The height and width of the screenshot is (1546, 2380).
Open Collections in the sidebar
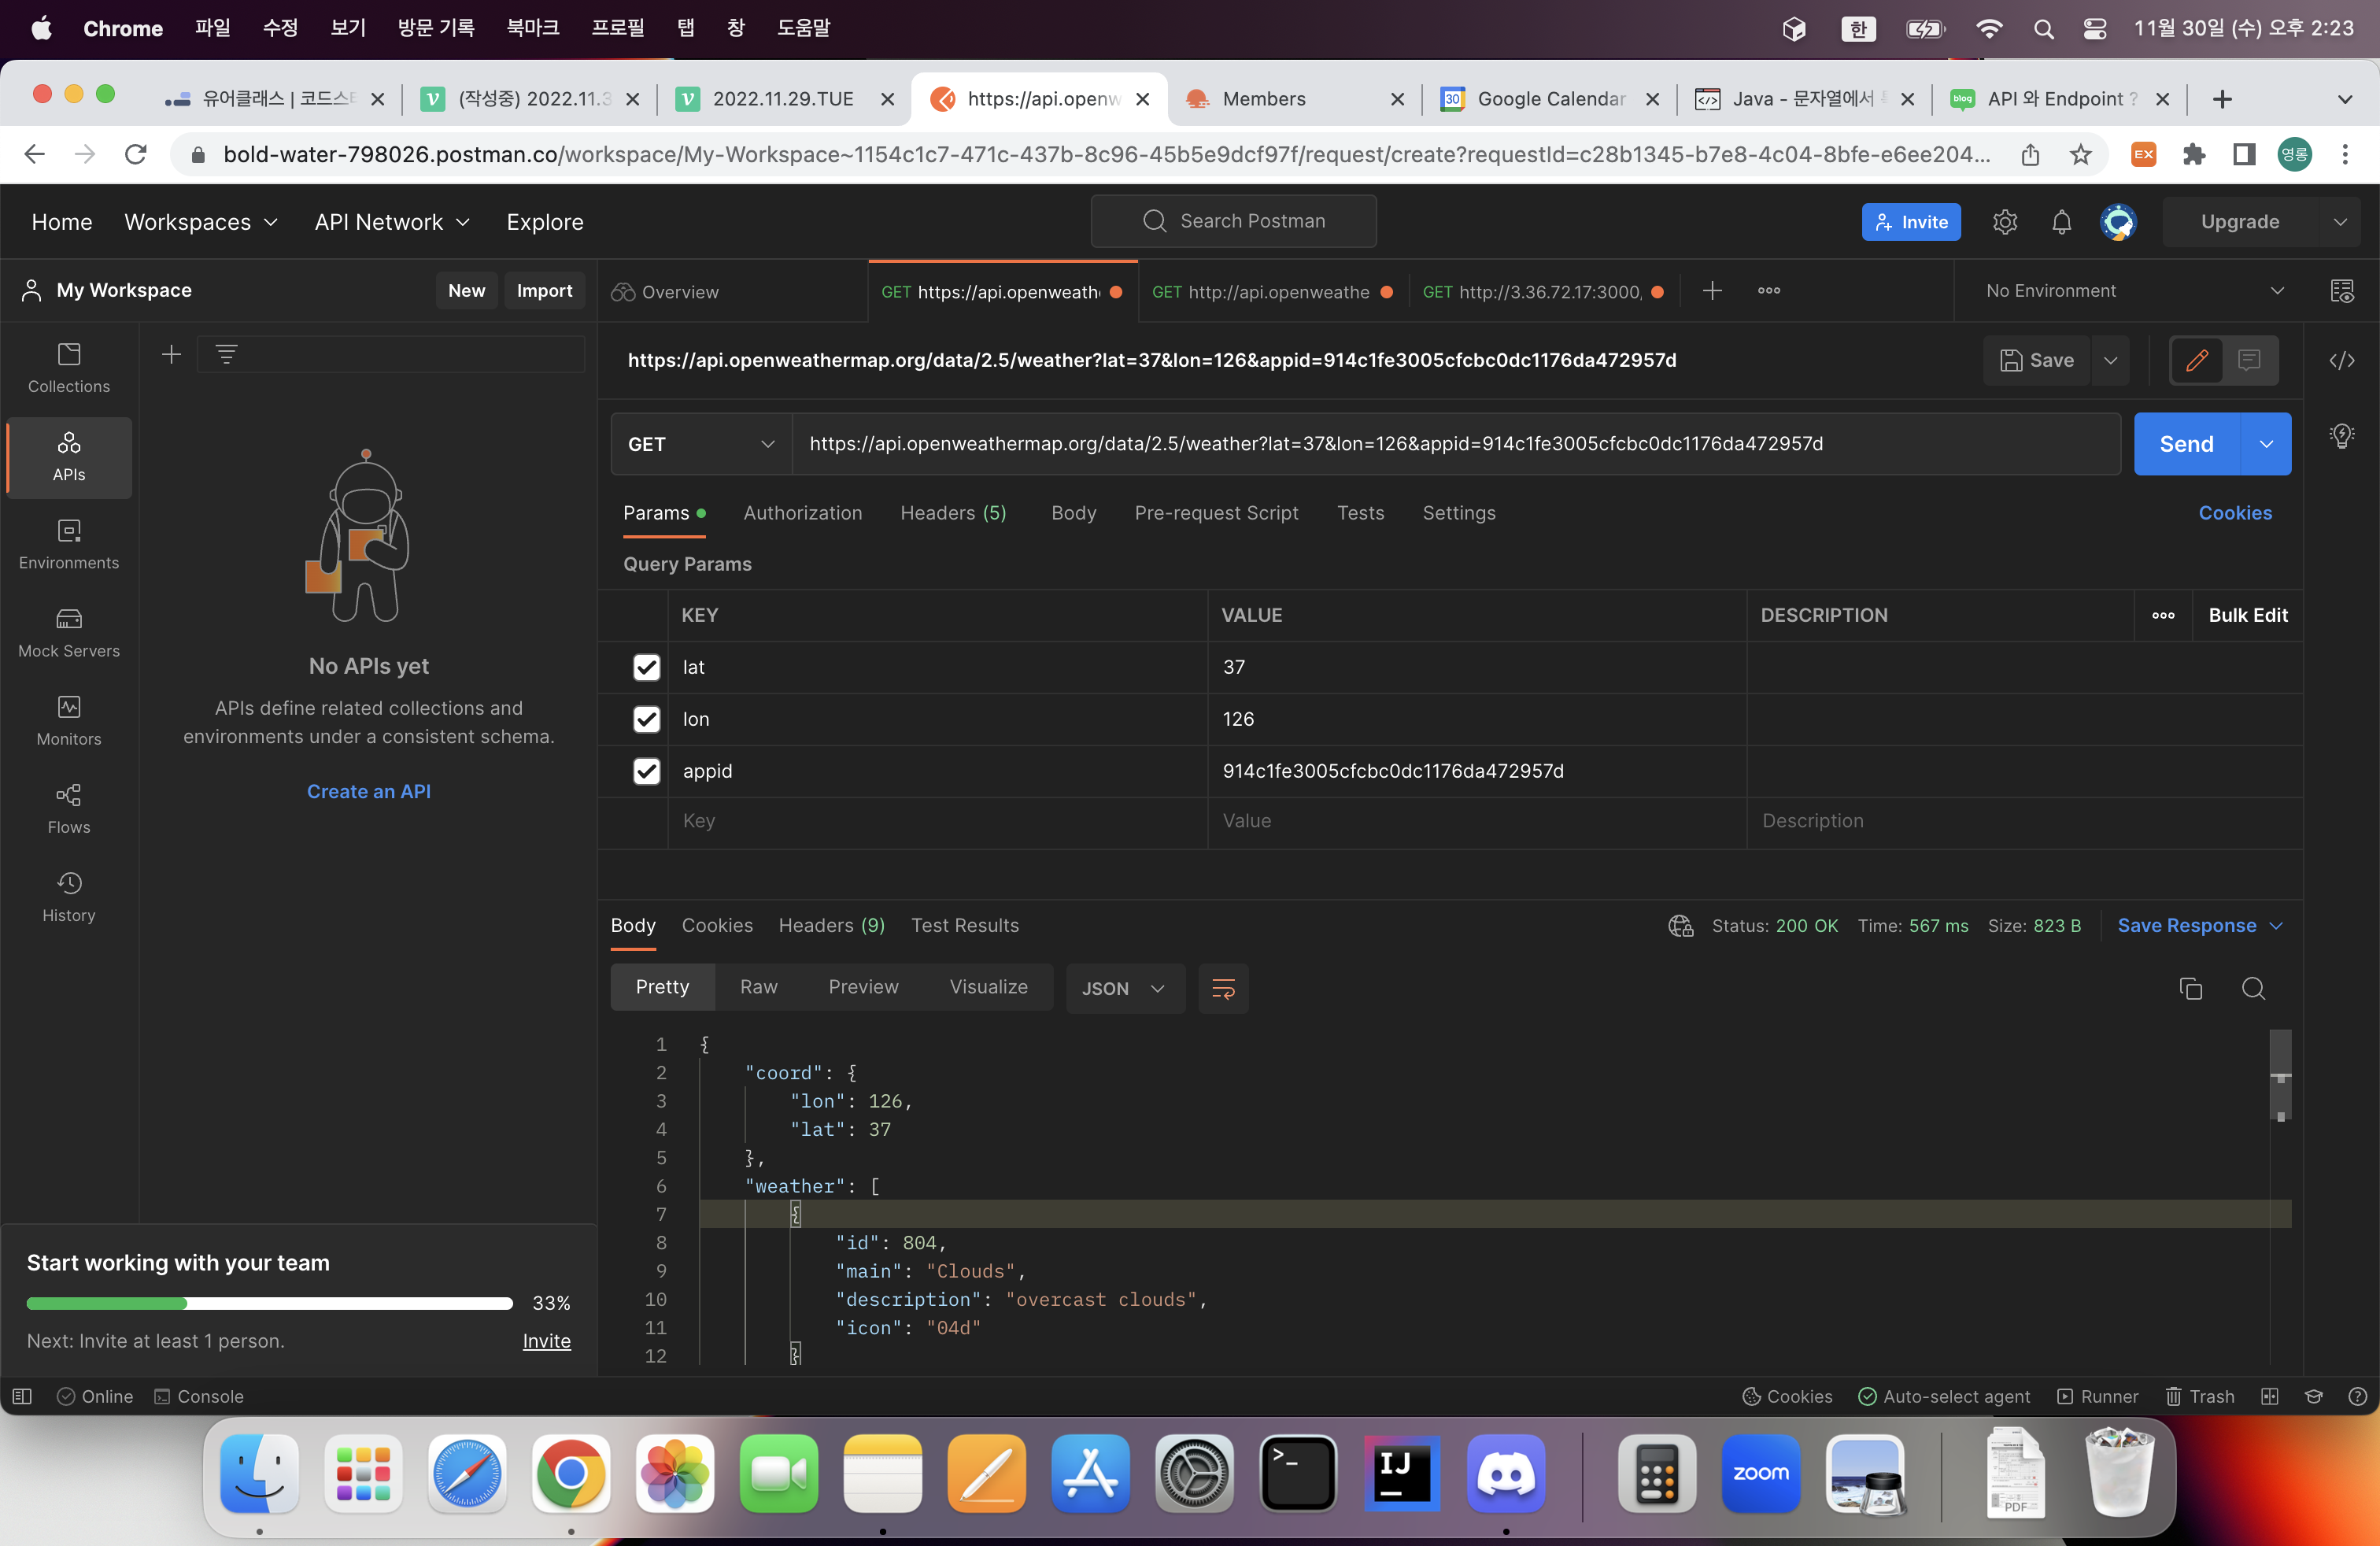[x=69, y=368]
